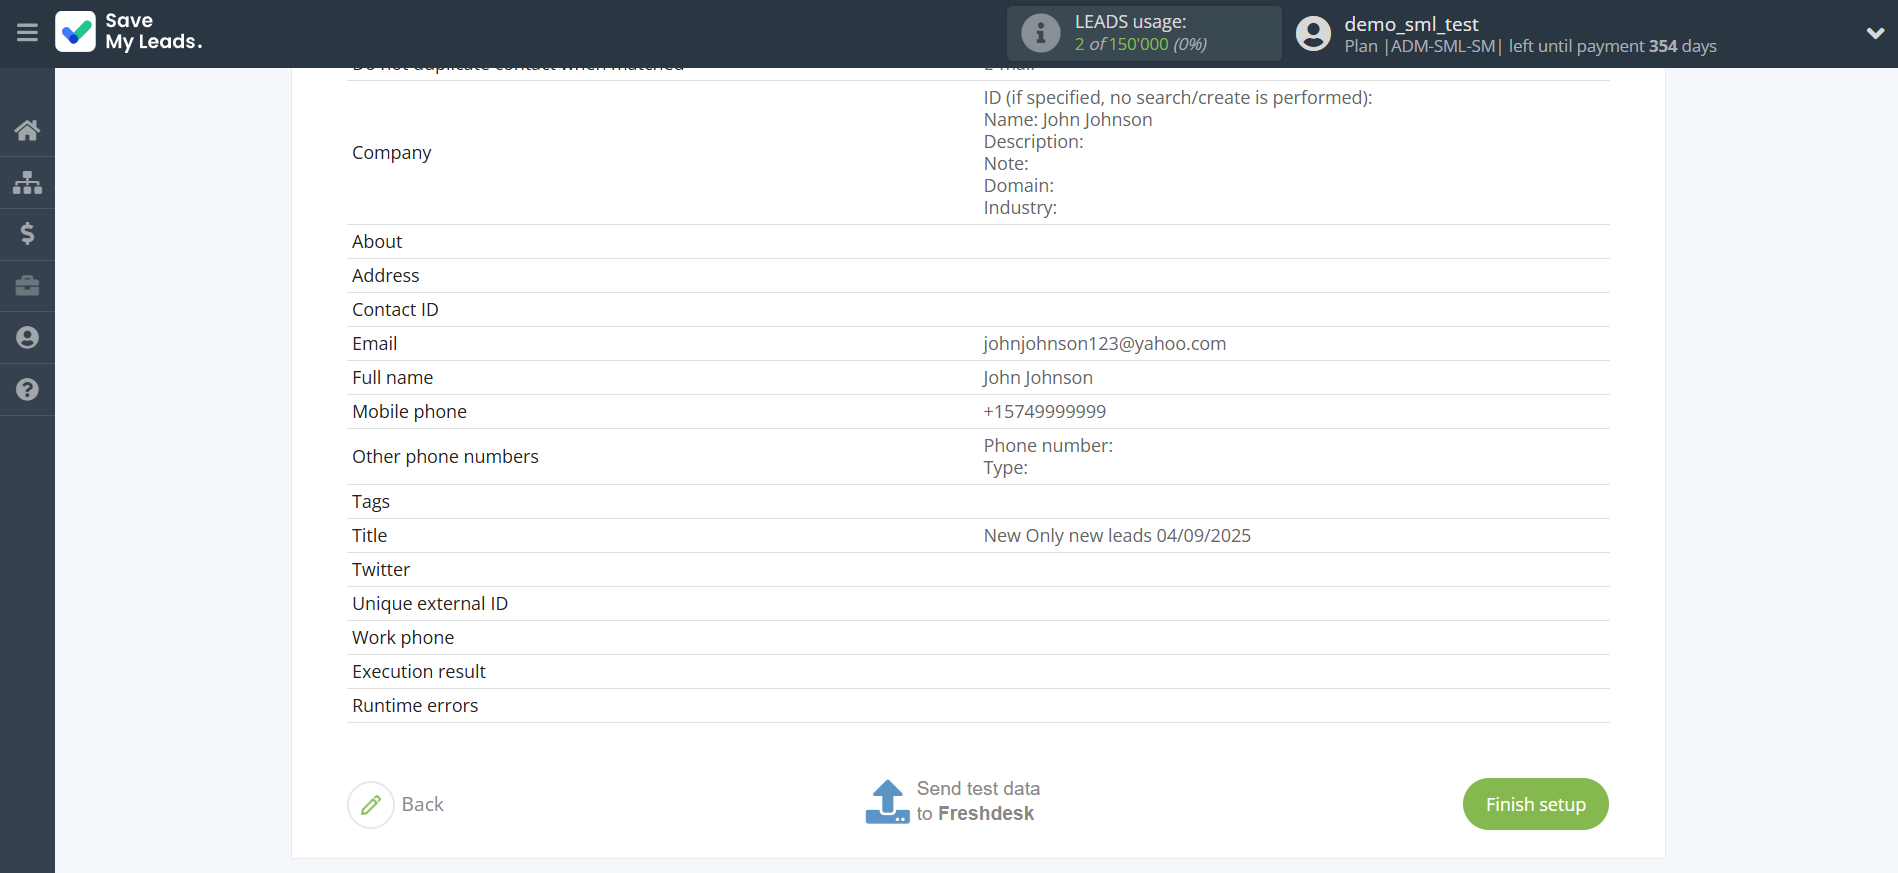Screen dimensions: 1898x873
Task: Expand the account dropdown chevron
Action: [1875, 33]
